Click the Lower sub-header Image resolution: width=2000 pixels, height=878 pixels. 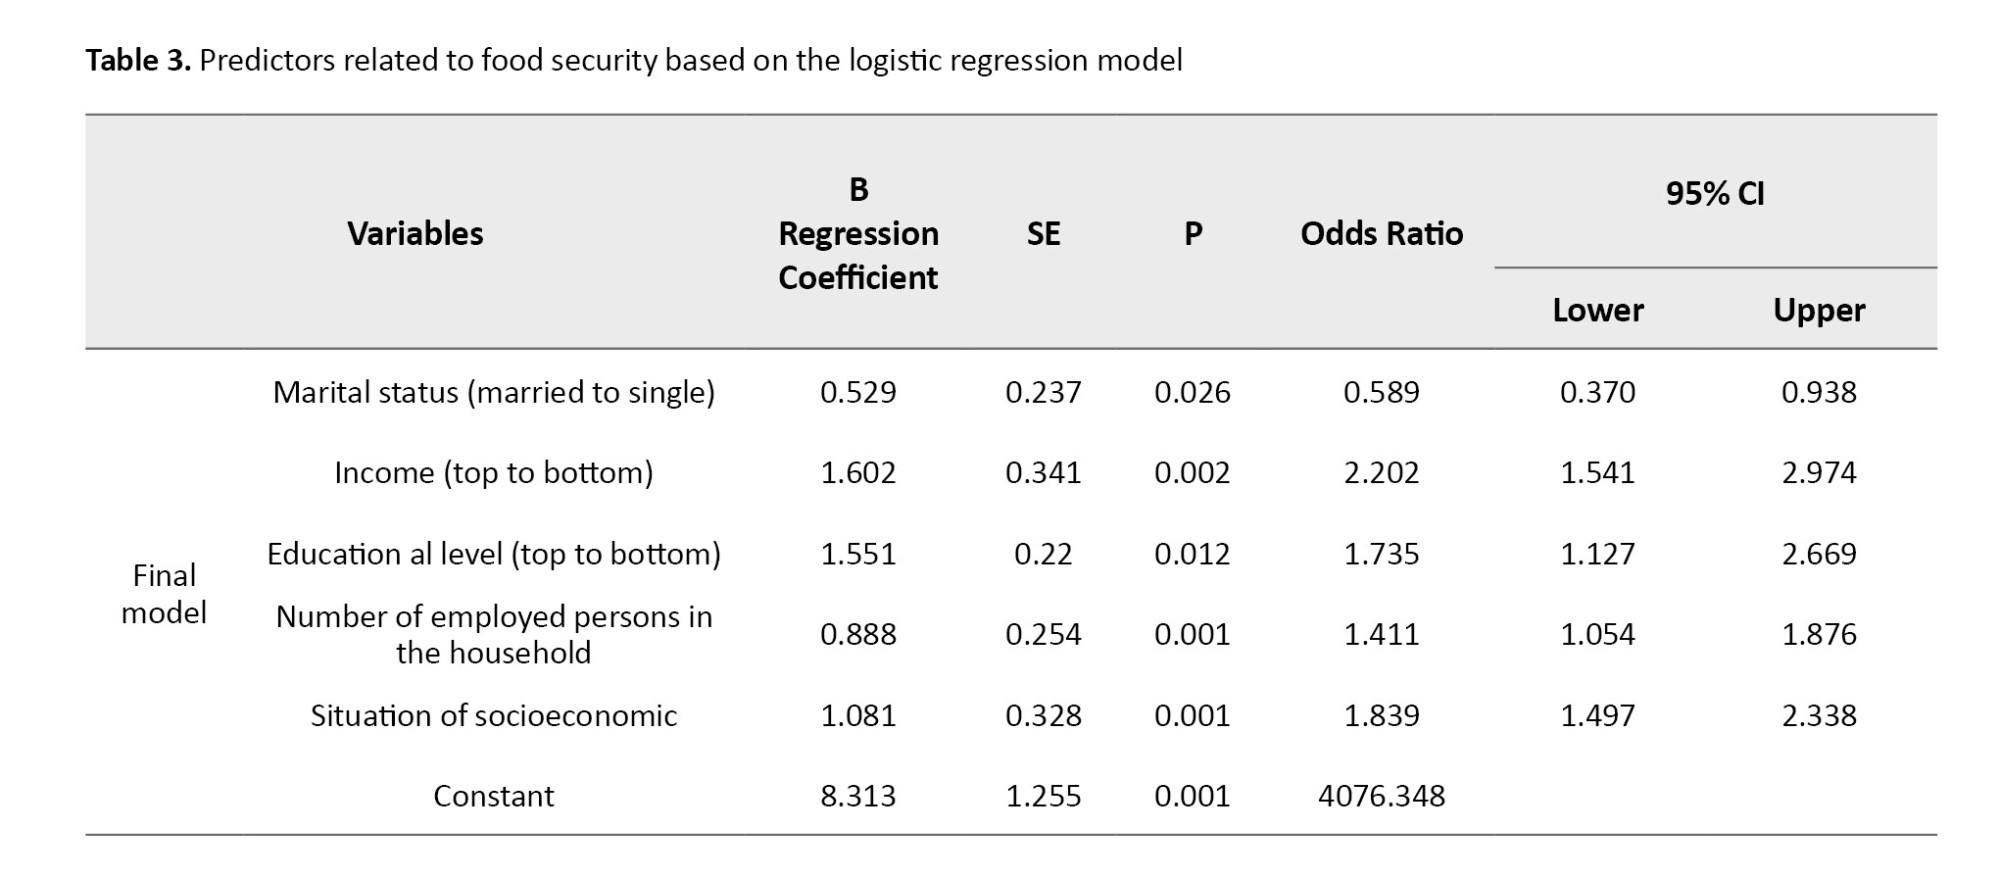[x=1597, y=311]
